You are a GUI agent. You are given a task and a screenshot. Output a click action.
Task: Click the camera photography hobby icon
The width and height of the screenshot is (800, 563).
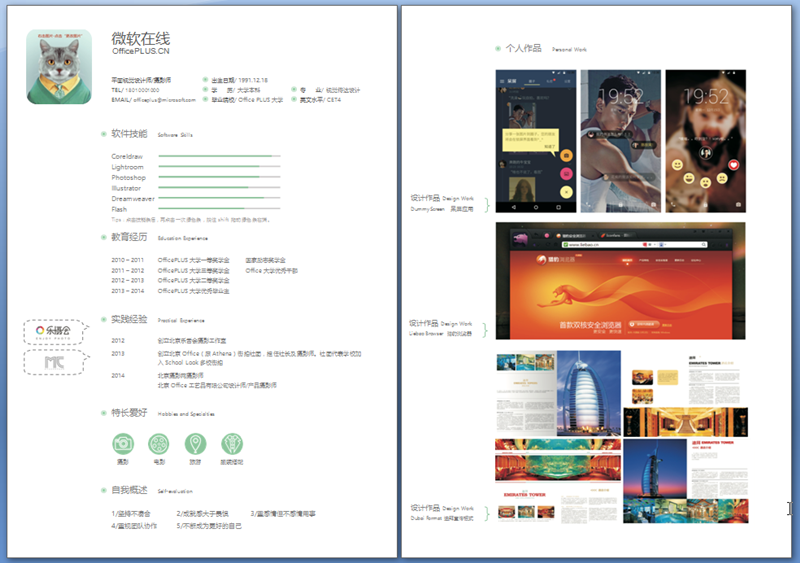pos(123,444)
